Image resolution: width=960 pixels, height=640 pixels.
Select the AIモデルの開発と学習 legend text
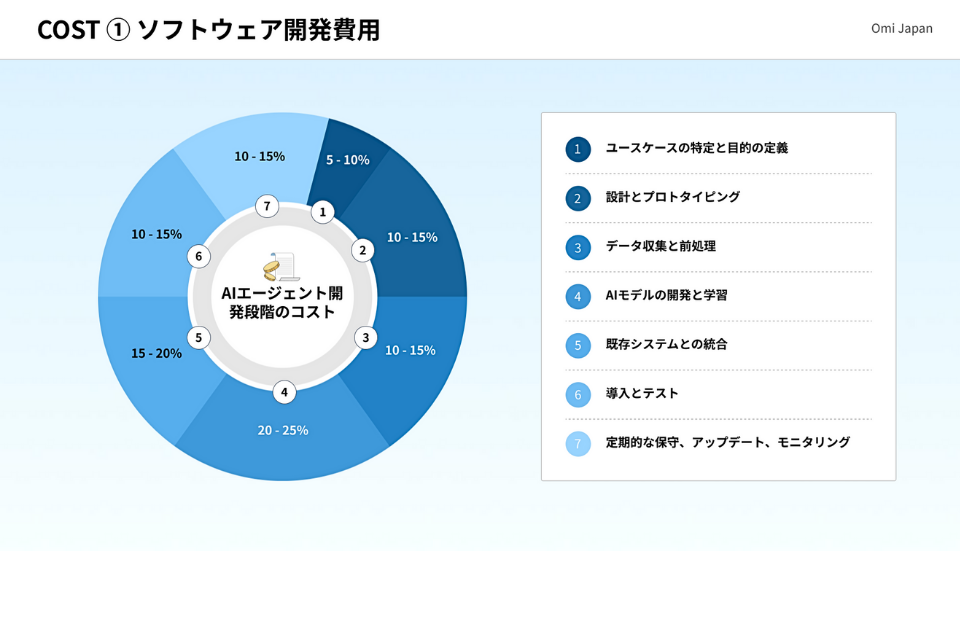(x=666, y=295)
